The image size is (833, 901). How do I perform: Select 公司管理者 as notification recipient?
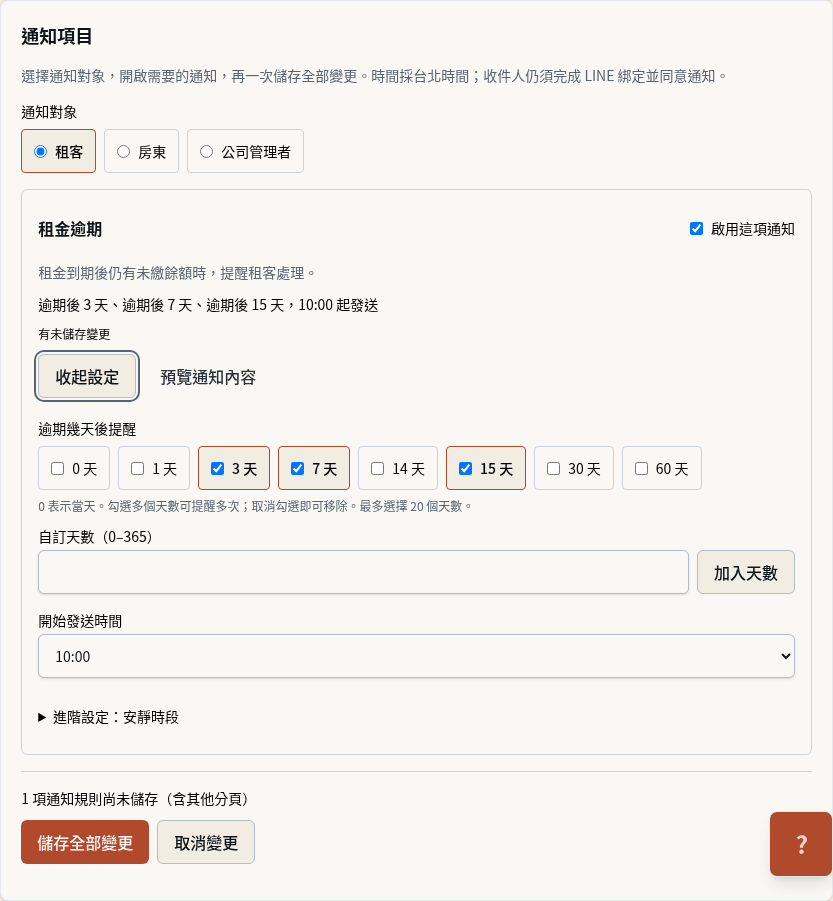tap(245, 152)
